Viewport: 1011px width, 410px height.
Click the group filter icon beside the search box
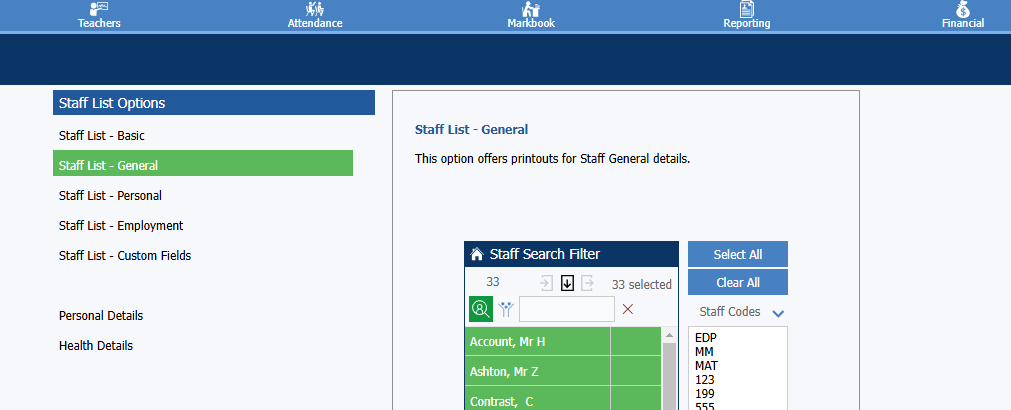pyautogui.click(x=506, y=309)
